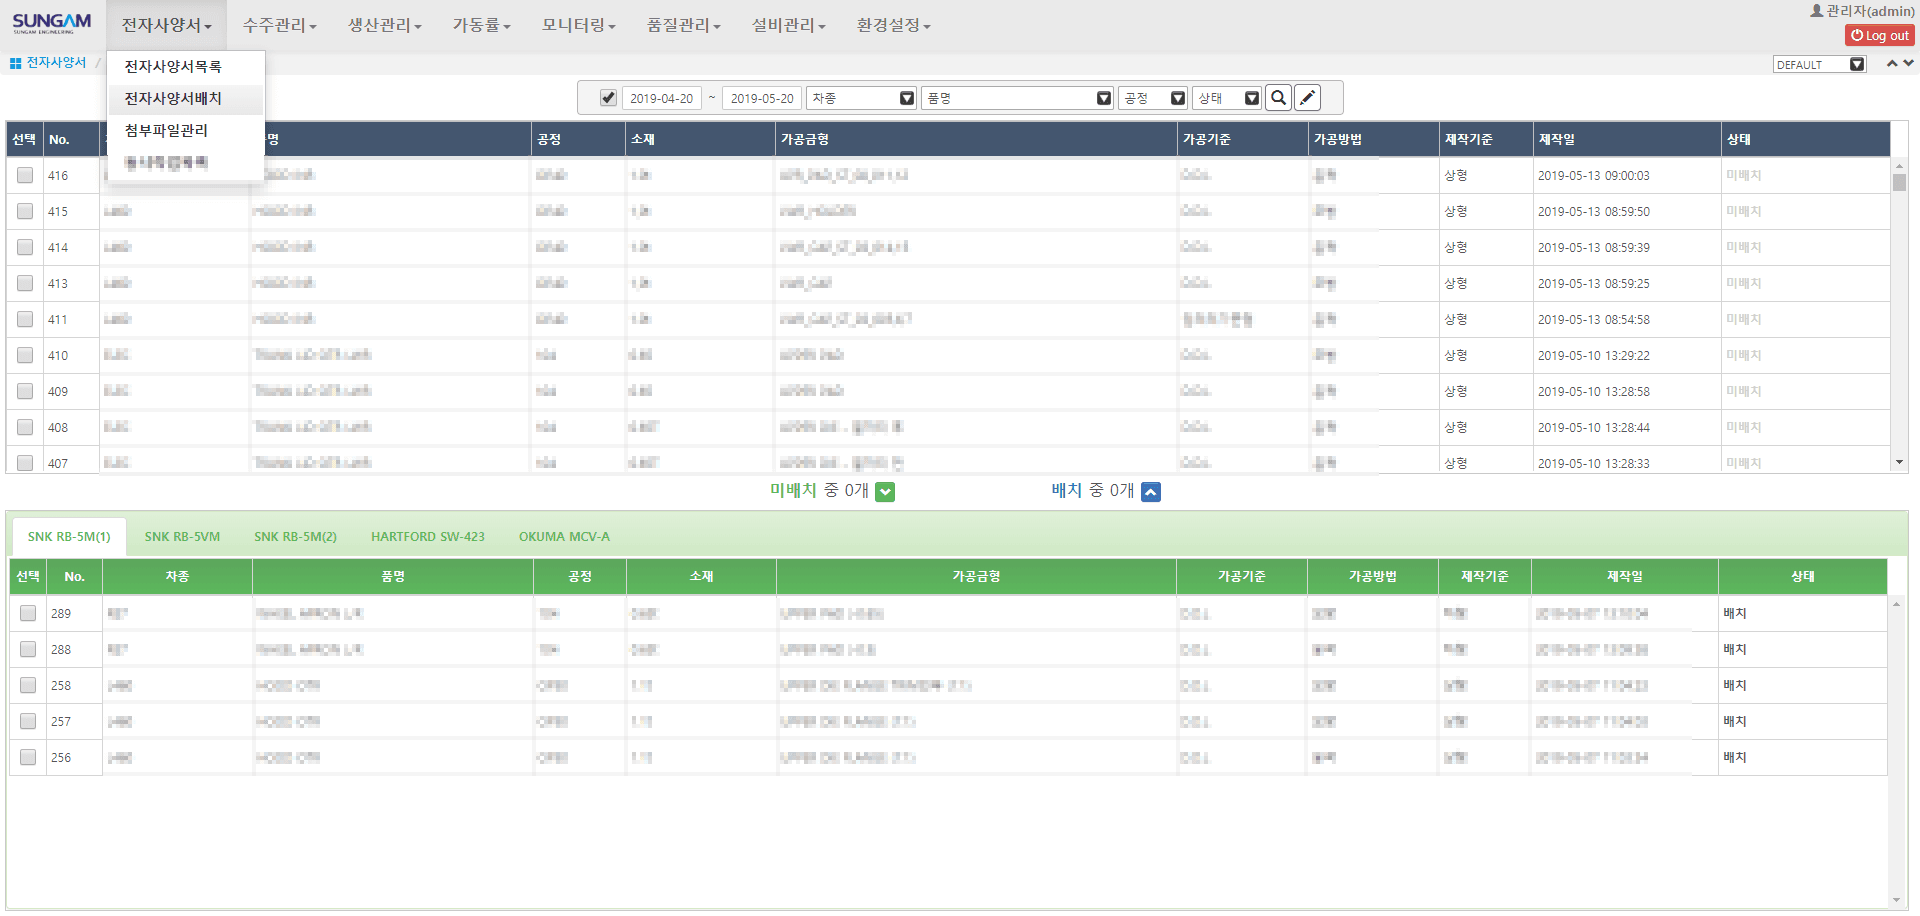
Task: Check the checkbox for row No. 289
Action: point(27,613)
